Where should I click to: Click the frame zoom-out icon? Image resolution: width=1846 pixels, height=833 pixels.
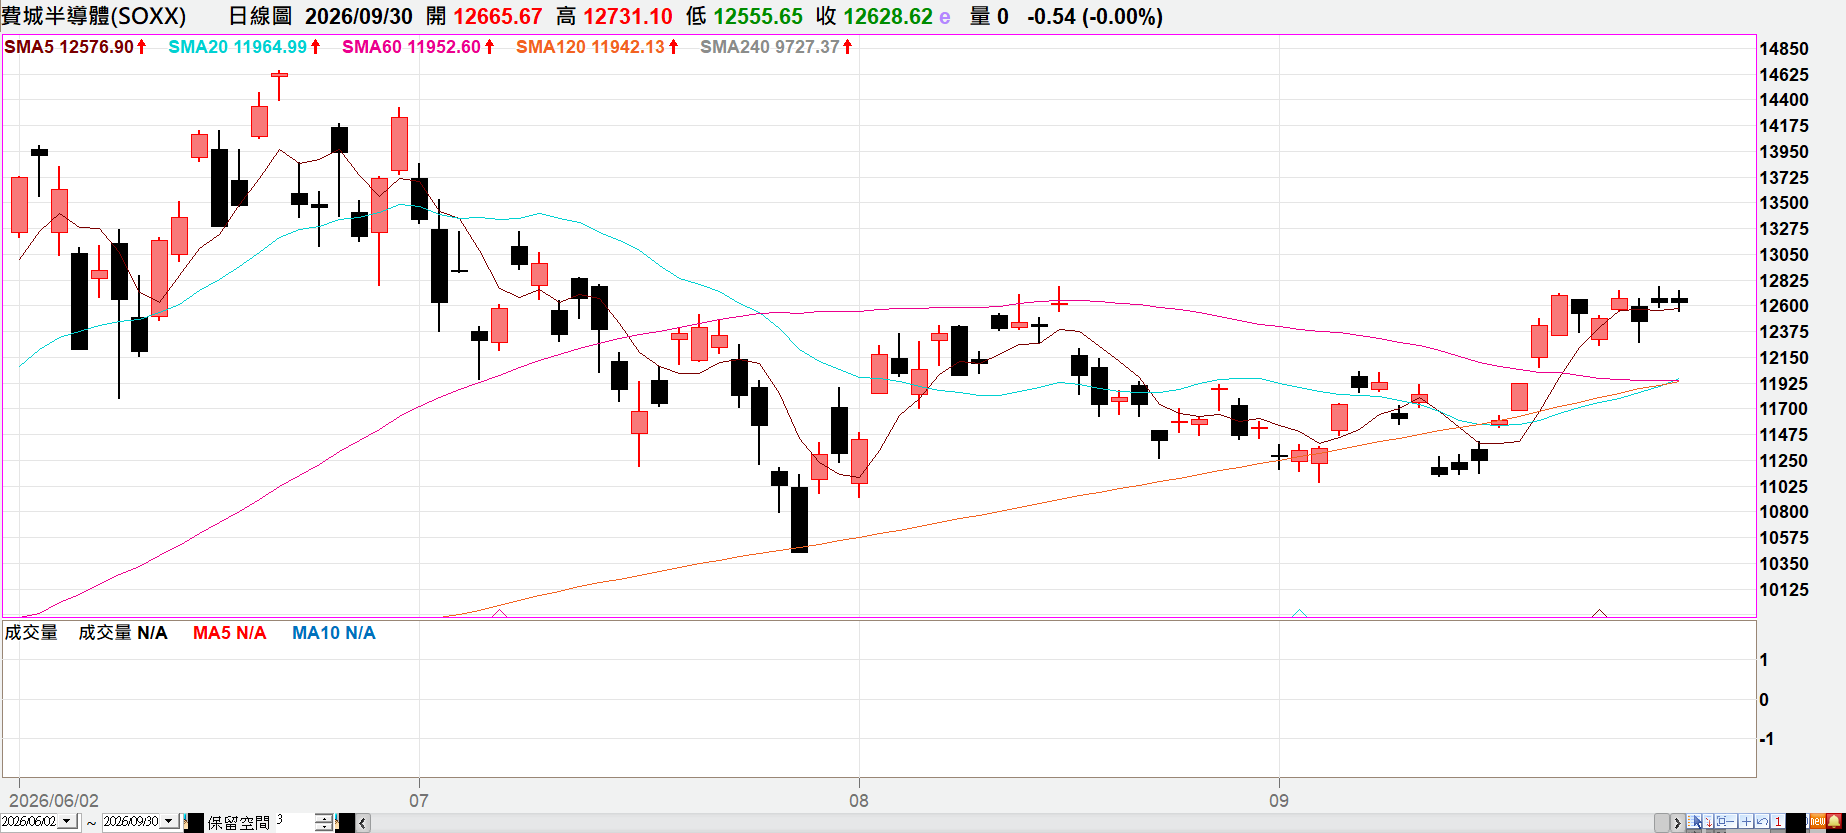coord(1726,821)
